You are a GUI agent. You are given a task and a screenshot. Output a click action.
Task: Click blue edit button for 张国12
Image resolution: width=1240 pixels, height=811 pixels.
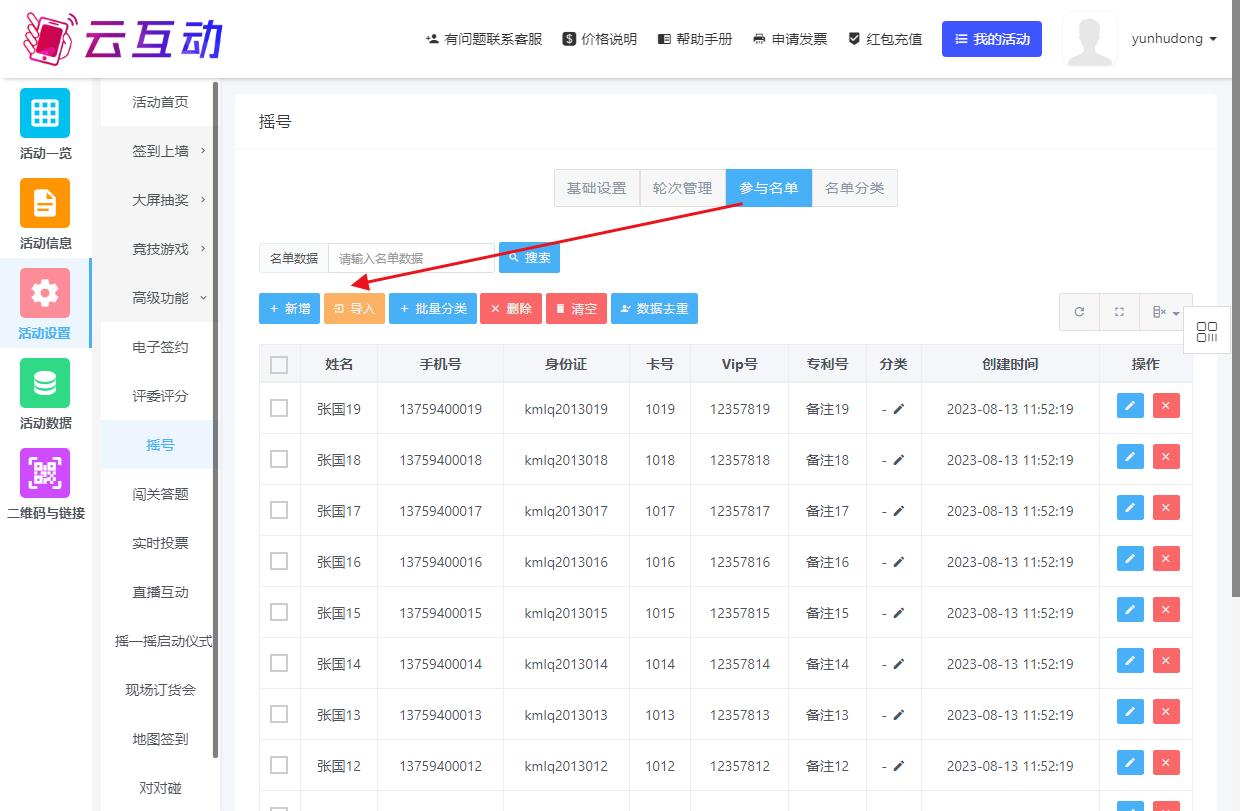point(1130,762)
